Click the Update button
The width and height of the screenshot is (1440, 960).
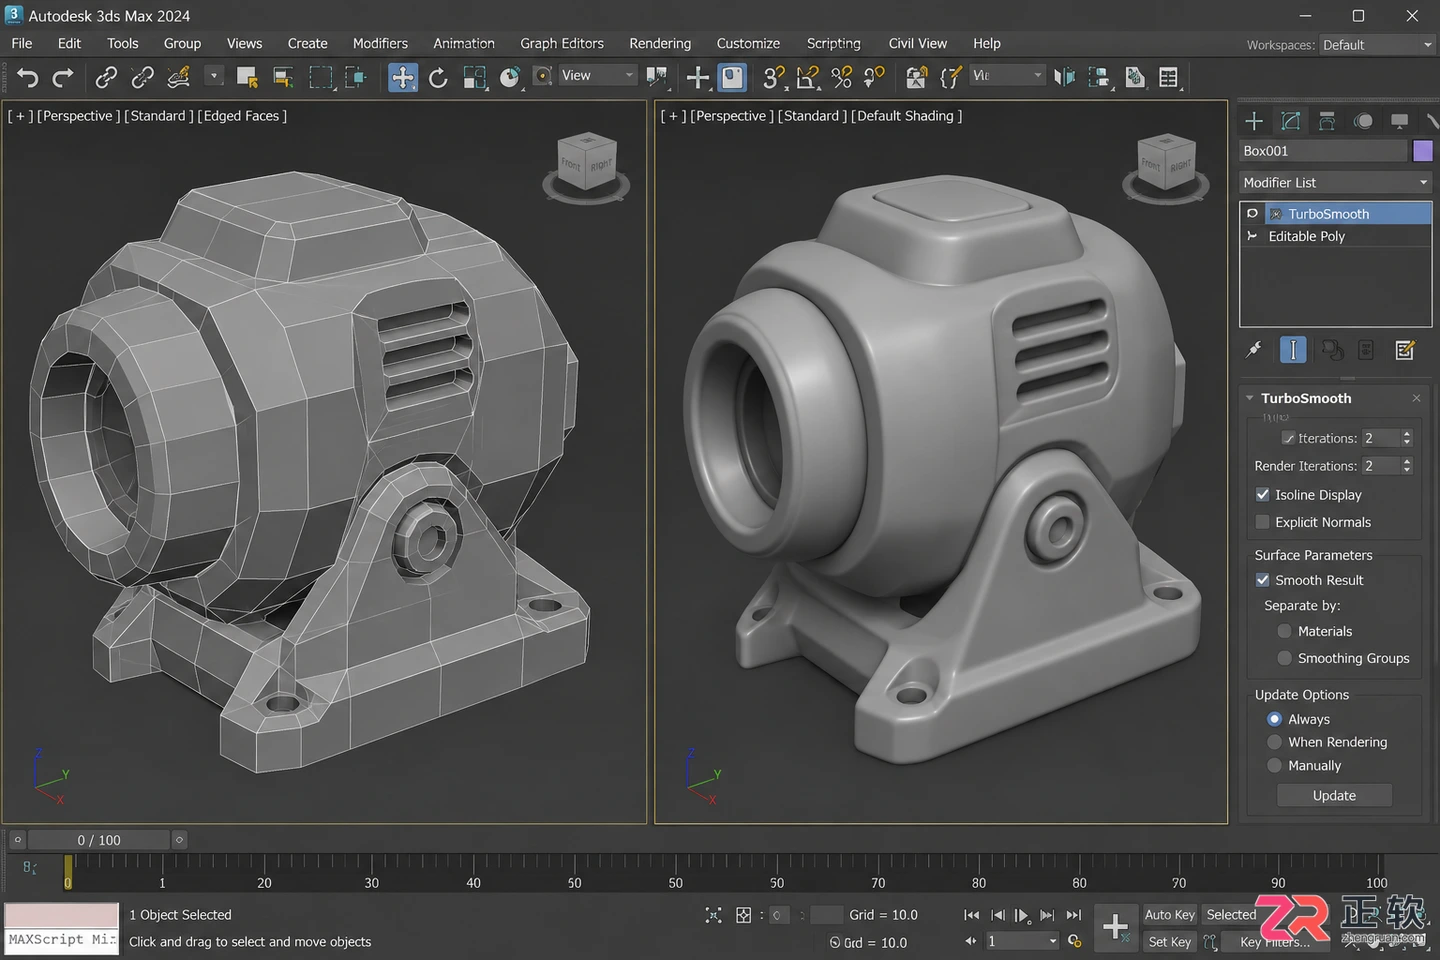(x=1334, y=795)
